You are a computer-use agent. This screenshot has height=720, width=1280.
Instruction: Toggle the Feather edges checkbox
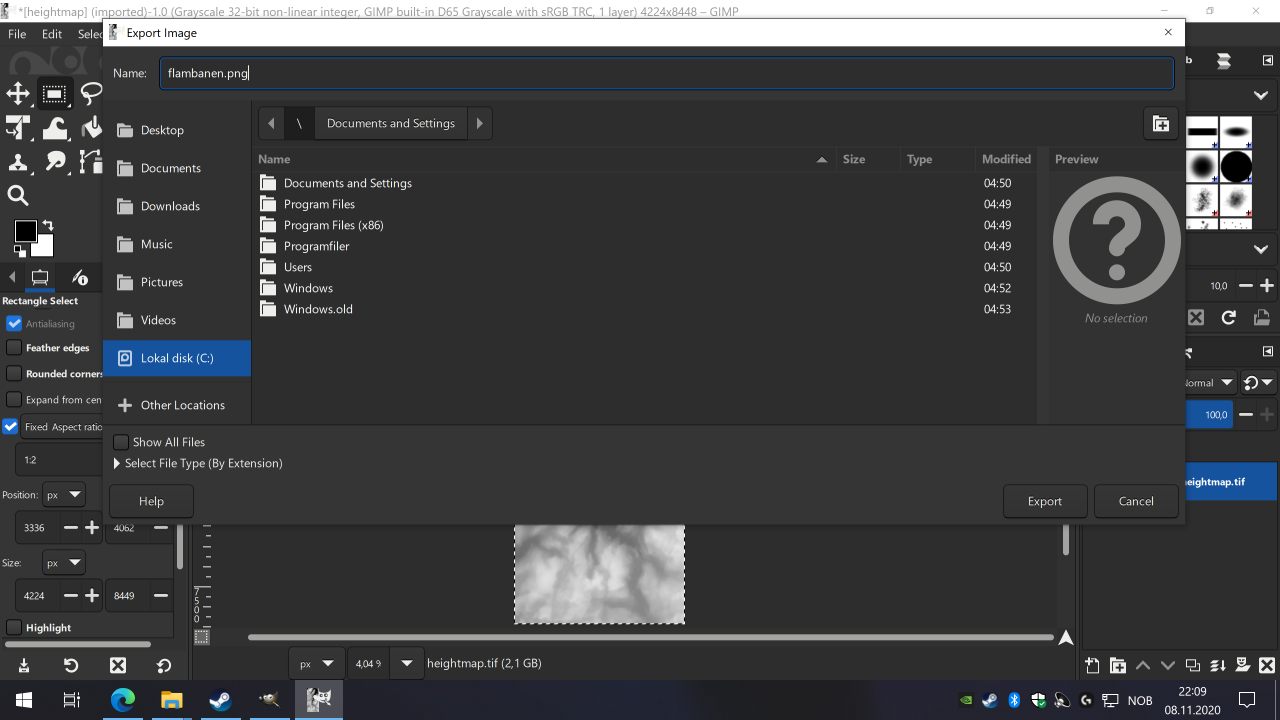(14, 348)
